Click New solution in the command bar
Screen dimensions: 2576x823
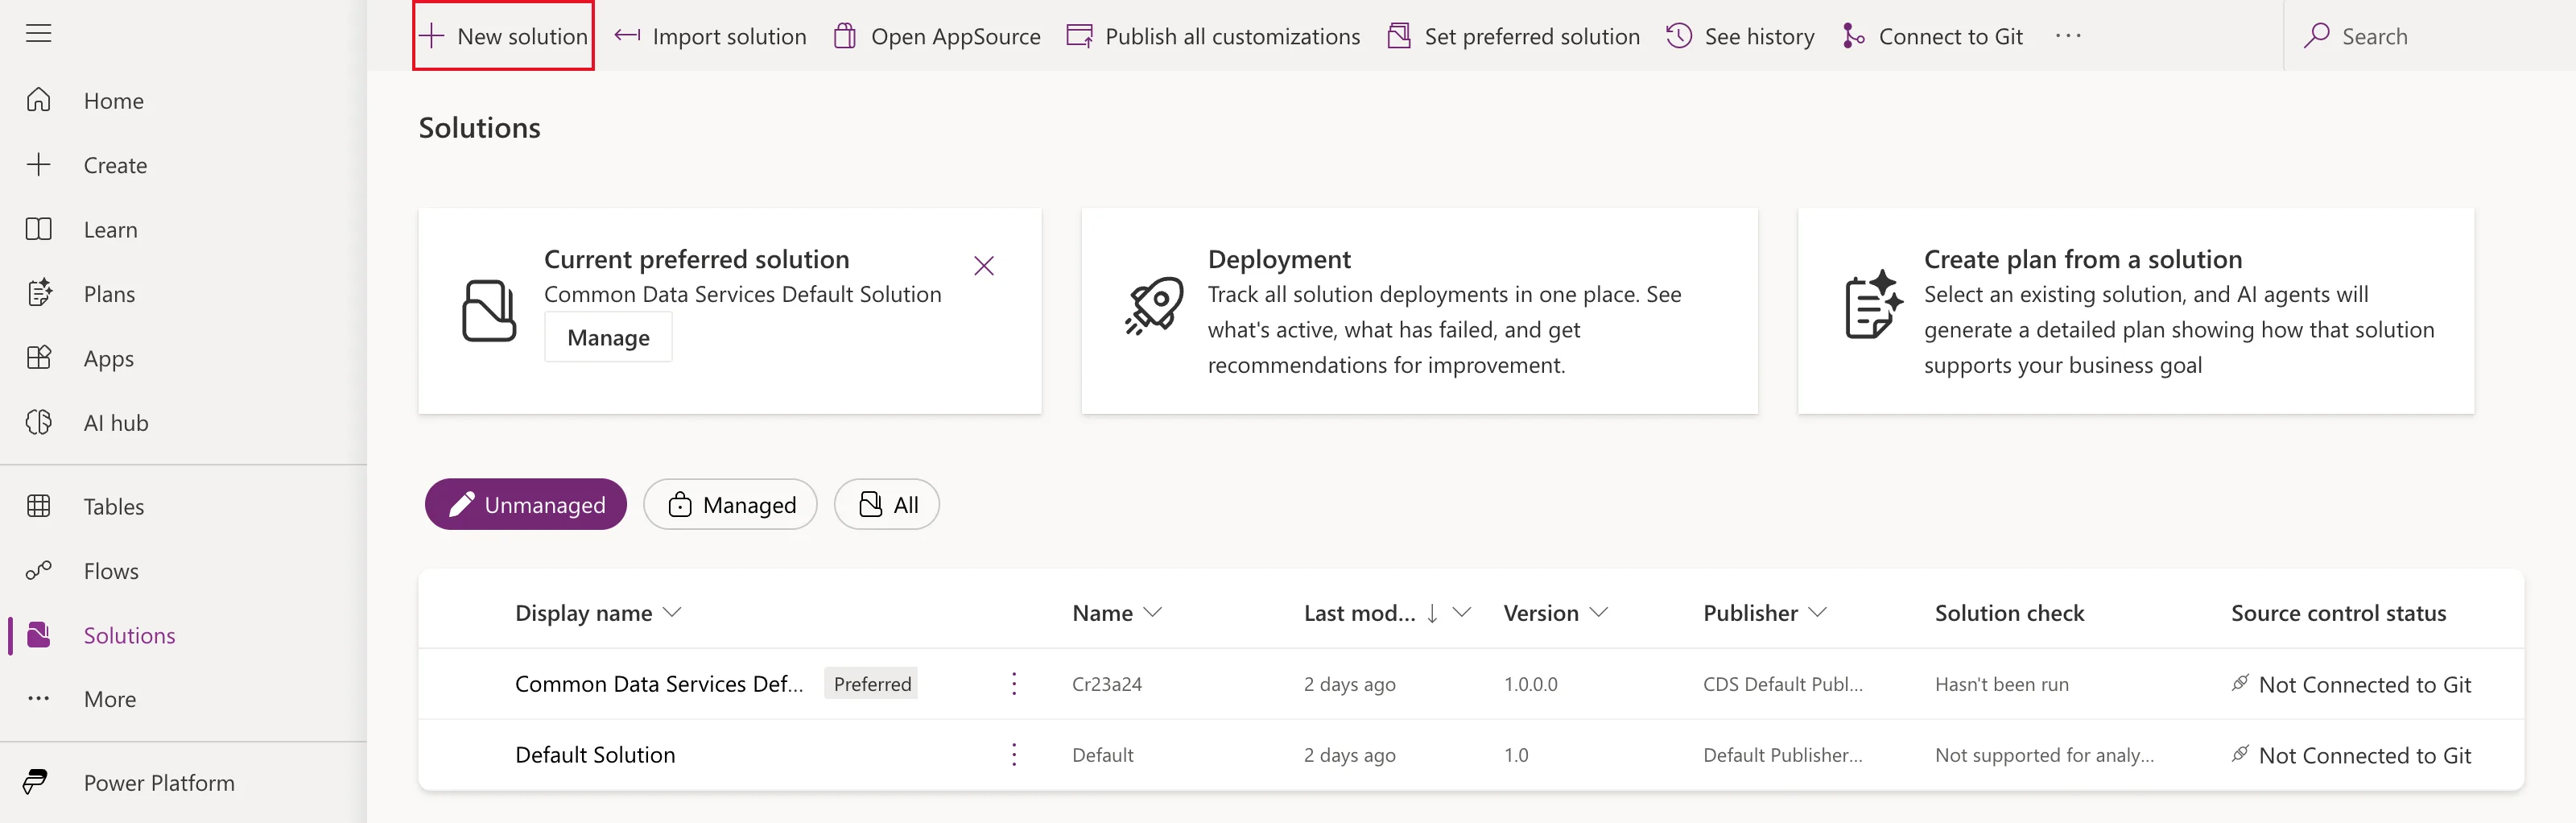pyautogui.click(x=503, y=36)
